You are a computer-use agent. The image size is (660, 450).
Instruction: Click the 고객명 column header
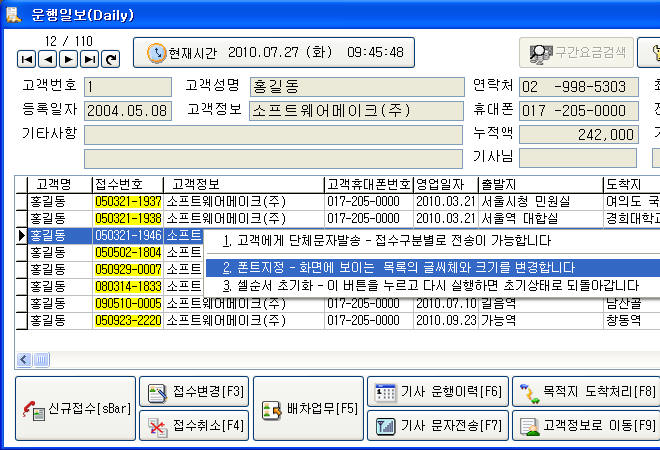pos(59,184)
